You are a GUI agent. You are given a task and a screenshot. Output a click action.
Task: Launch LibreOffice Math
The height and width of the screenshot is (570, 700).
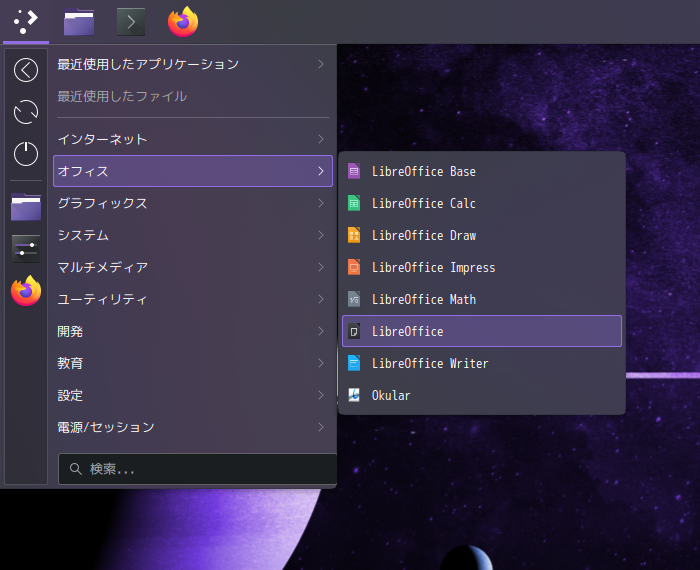pos(482,299)
